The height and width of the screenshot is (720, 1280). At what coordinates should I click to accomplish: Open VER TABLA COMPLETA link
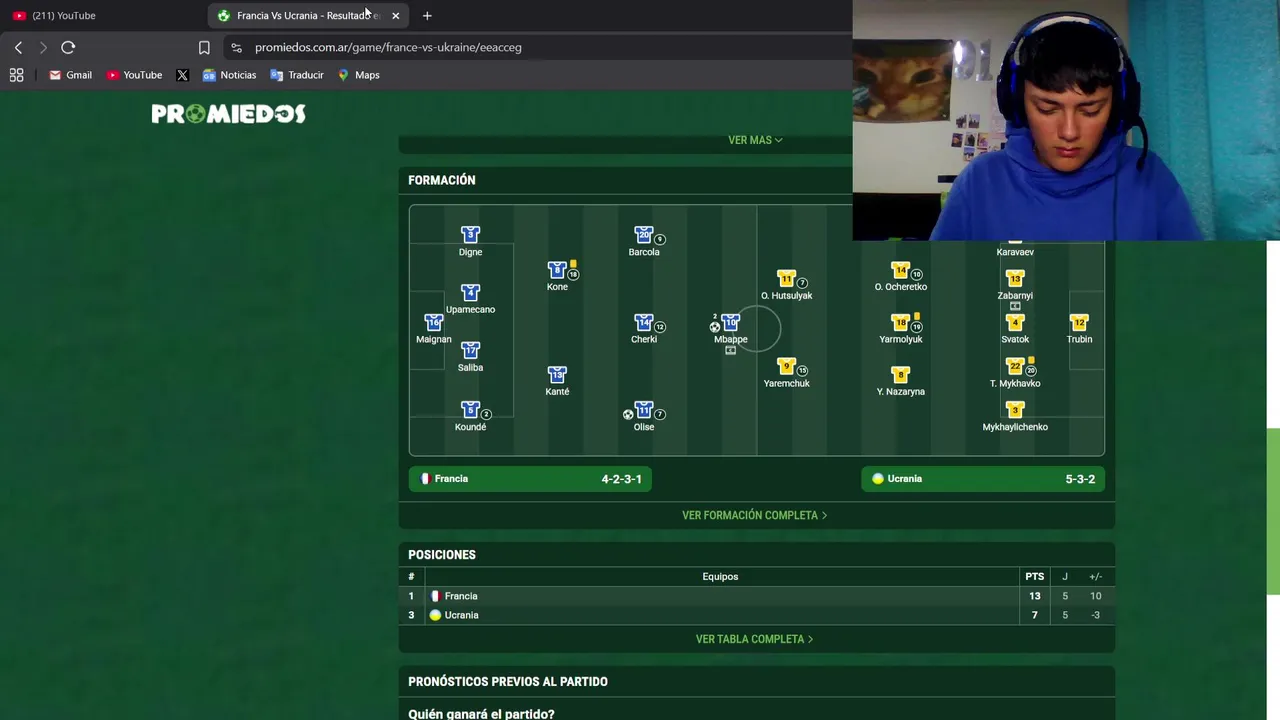tap(755, 639)
